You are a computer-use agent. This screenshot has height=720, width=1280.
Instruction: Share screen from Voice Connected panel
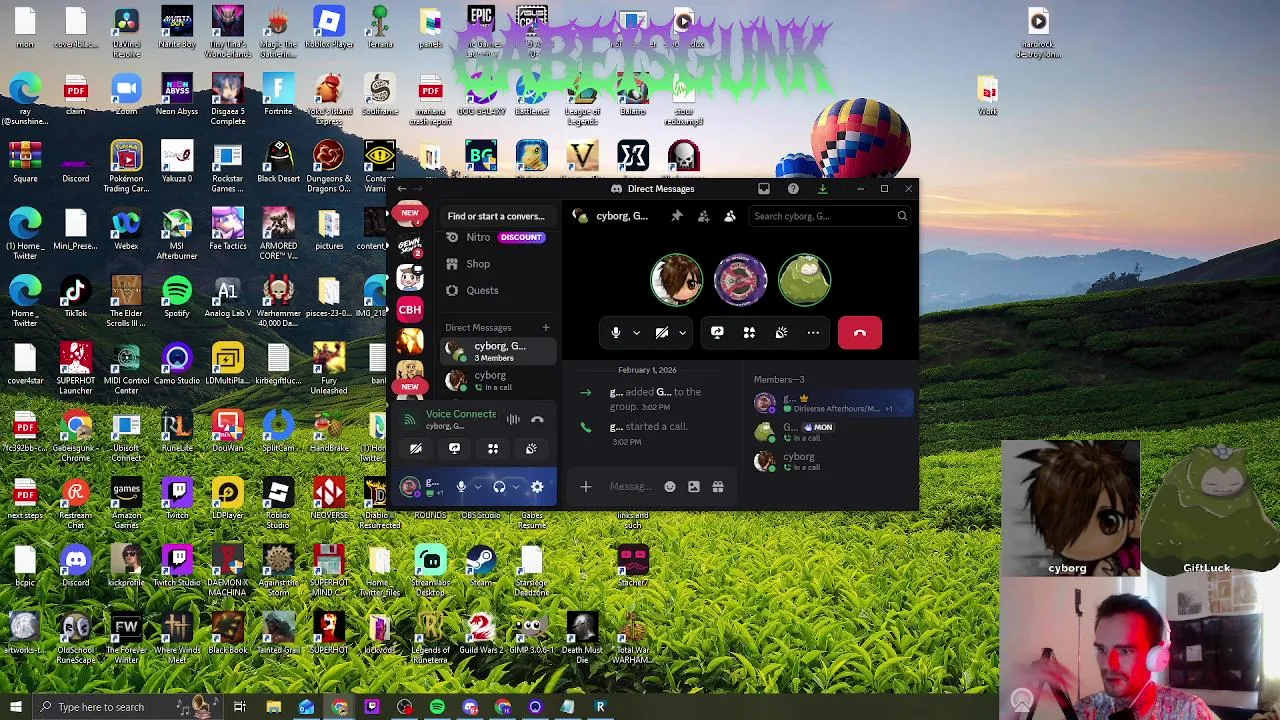click(454, 449)
